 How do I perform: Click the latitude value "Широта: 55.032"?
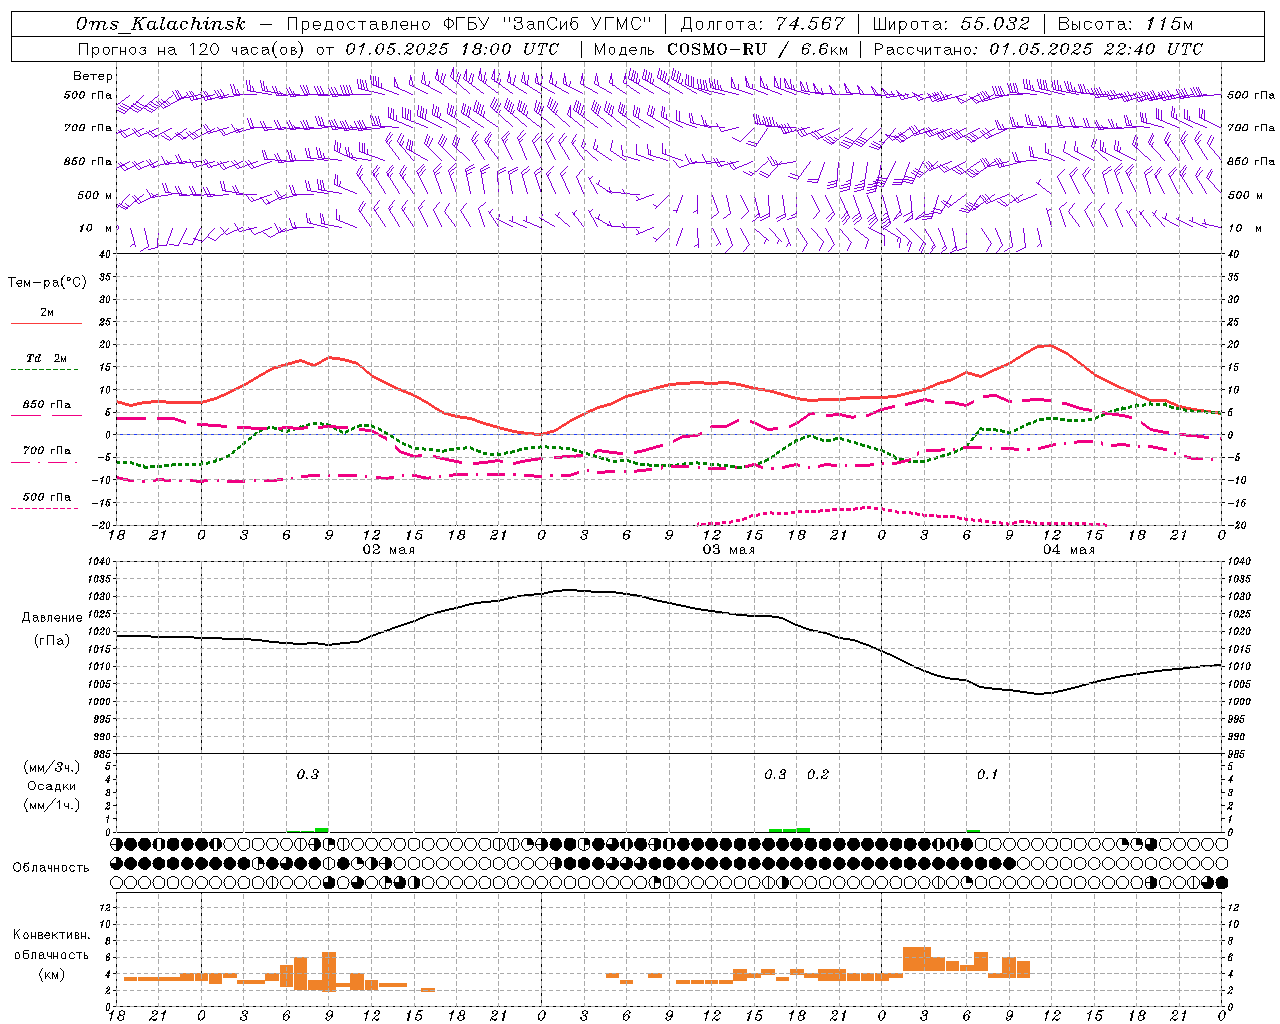[x=951, y=24]
